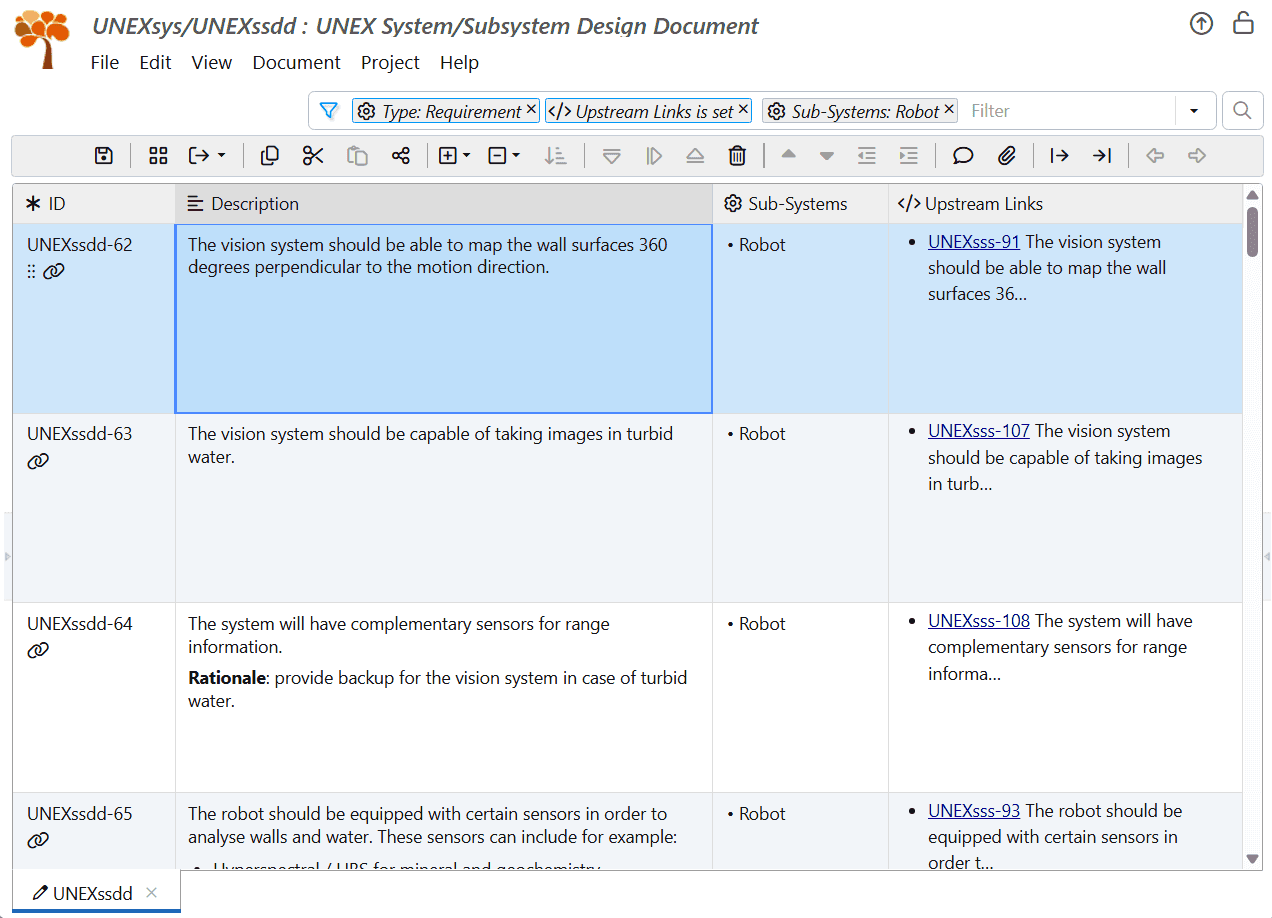The width and height of the screenshot is (1272, 918).
Task: Click the vertical scrollbar thumb
Action: (1252, 231)
